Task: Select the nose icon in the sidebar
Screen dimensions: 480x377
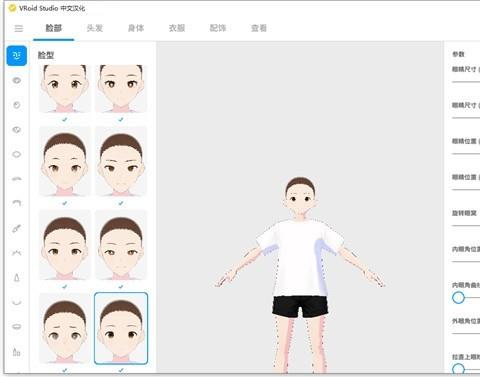Action: (17, 277)
